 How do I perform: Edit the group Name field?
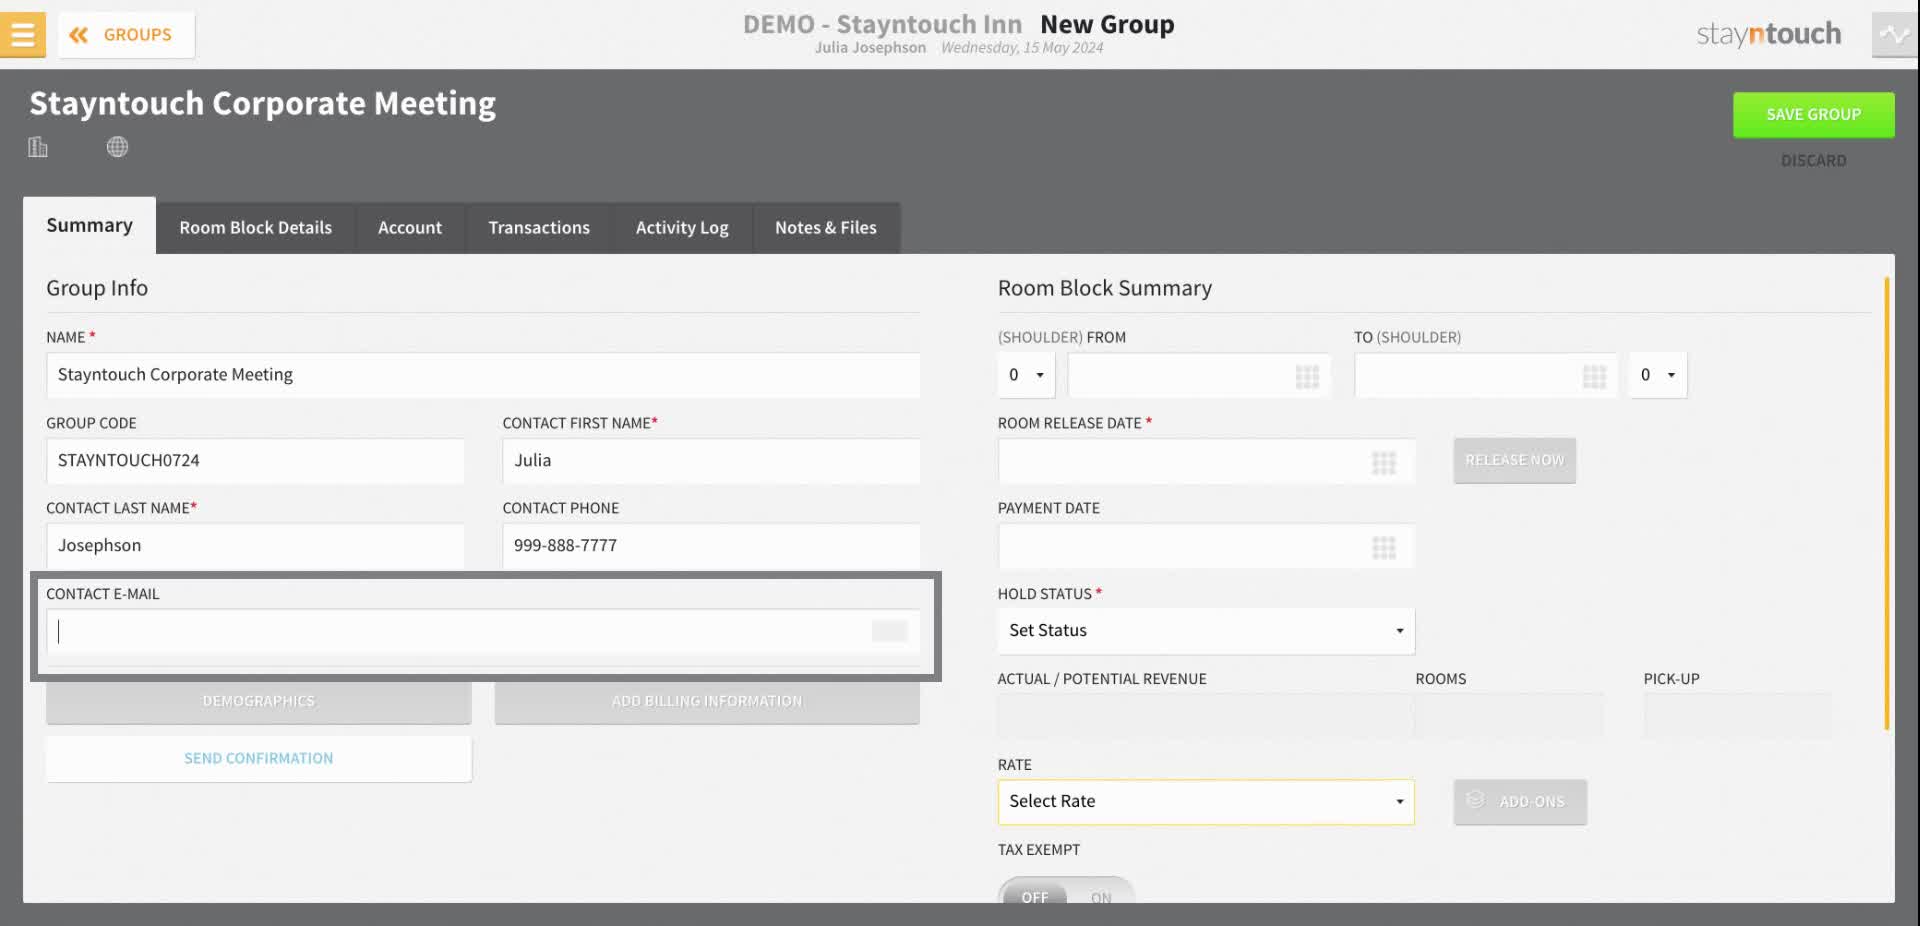pos(483,375)
